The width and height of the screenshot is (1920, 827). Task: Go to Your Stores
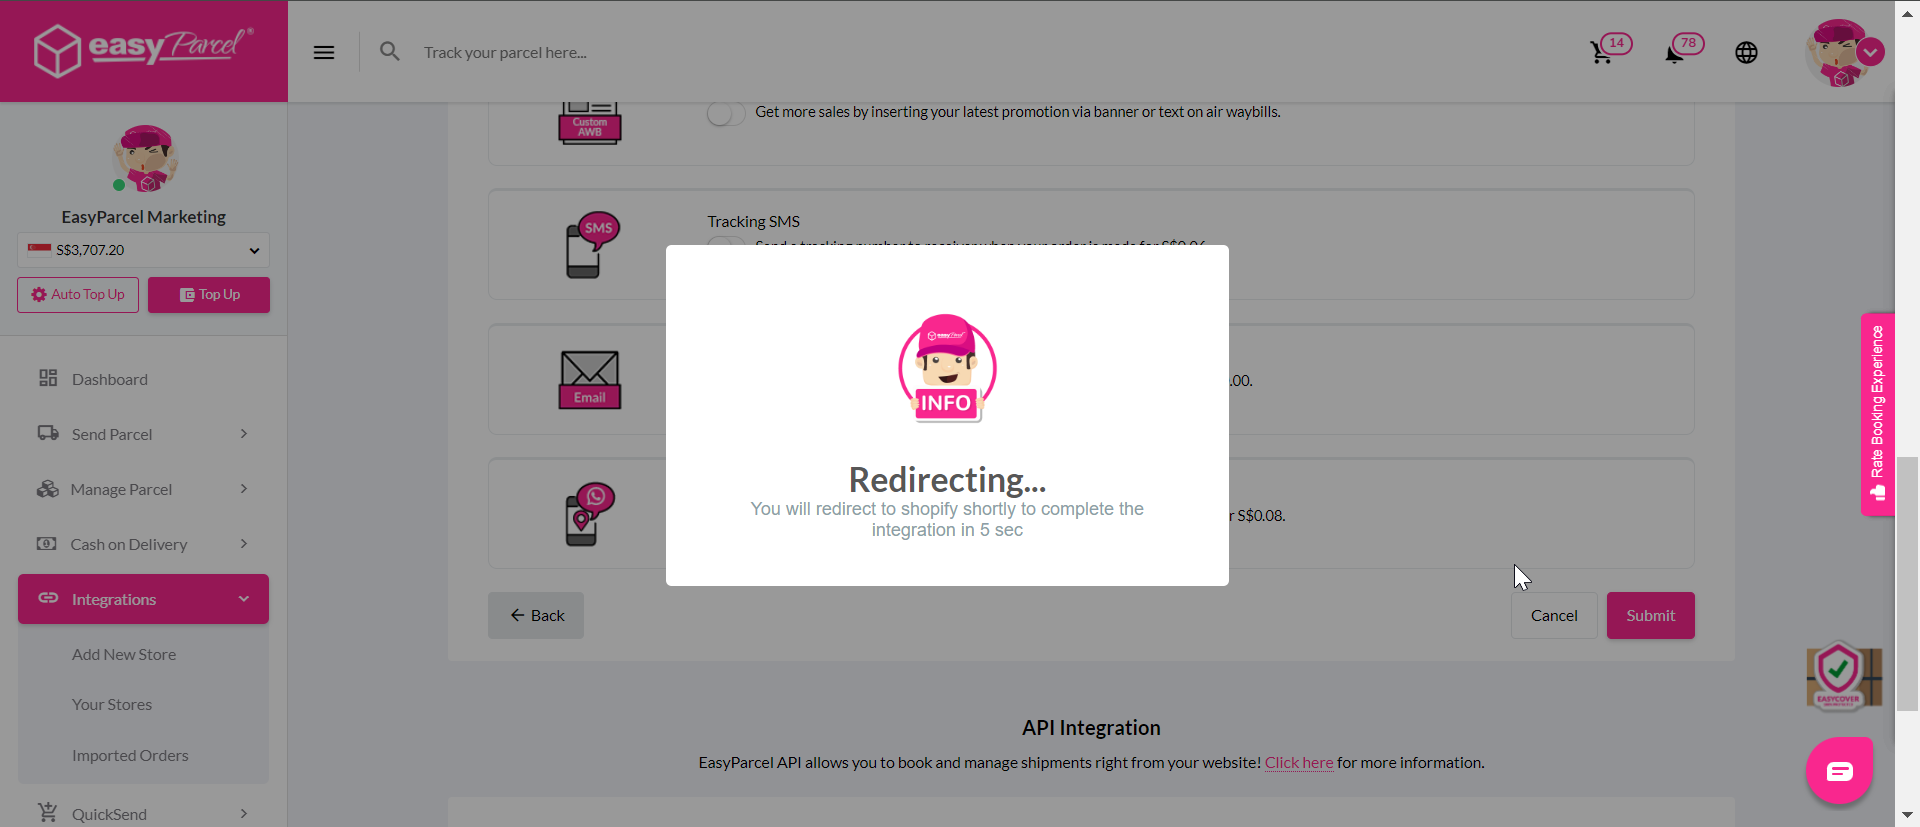pos(112,705)
